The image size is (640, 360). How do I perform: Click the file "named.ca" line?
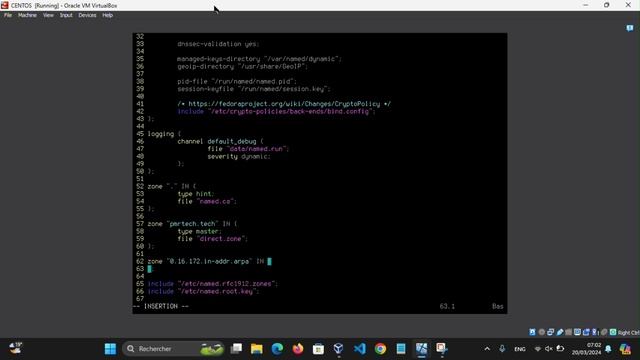coord(207,201)
